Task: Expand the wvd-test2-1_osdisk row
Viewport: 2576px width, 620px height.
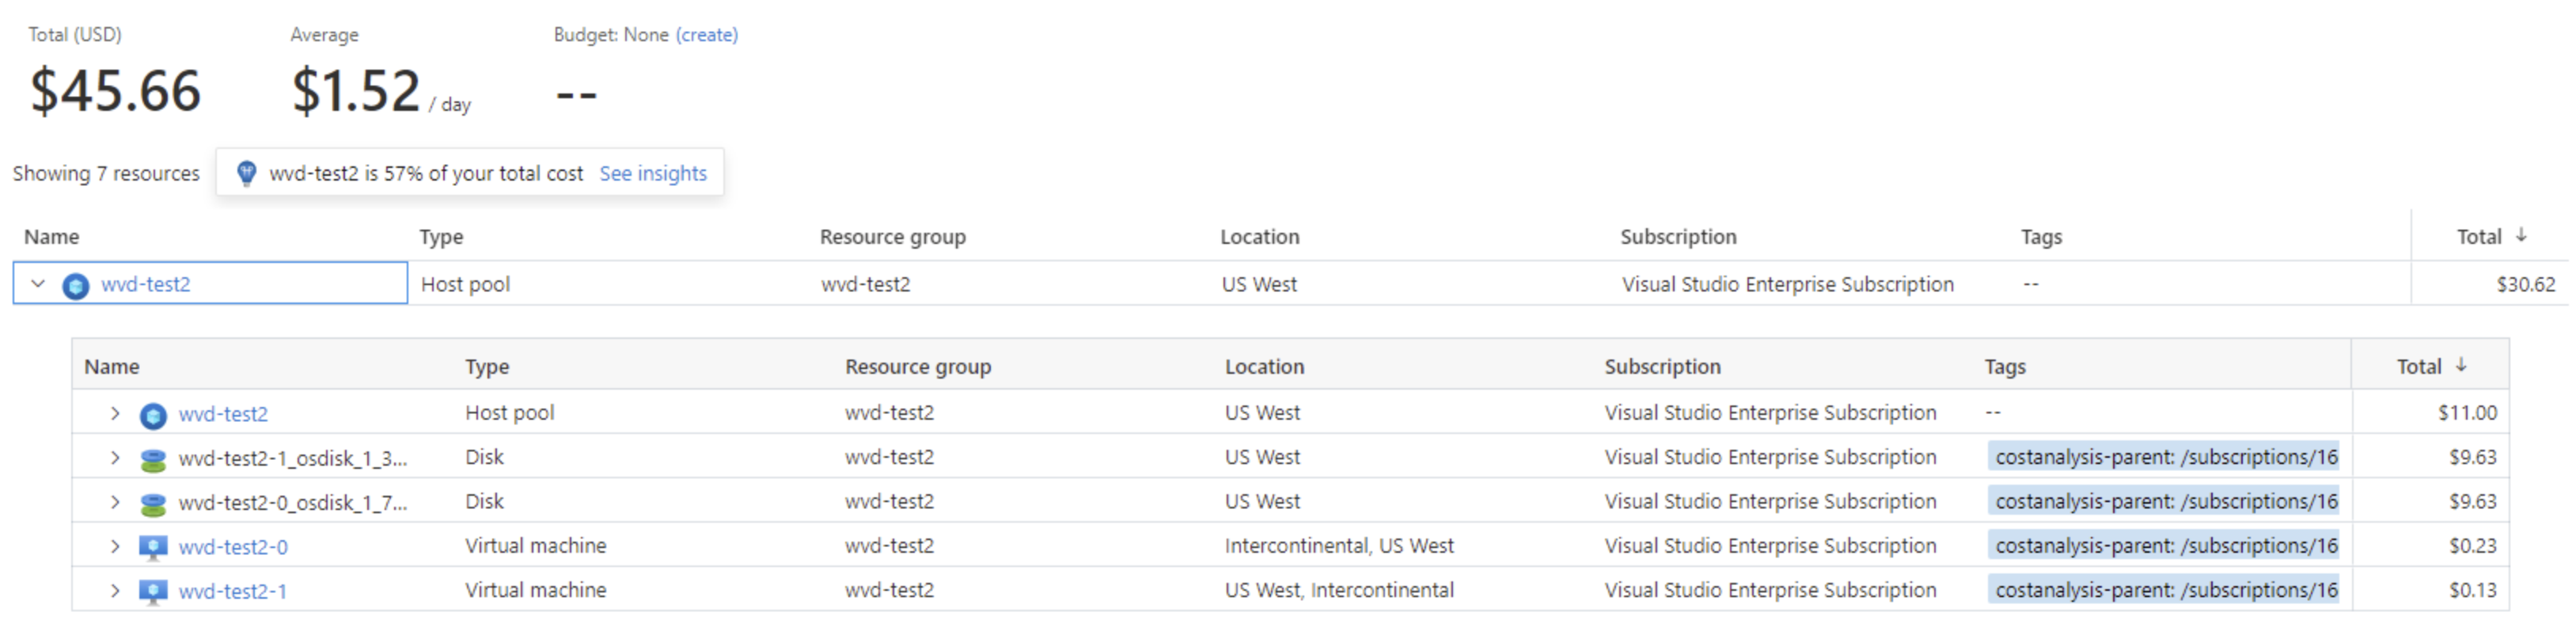Action: pyautogui.click(x=115, y=458)
